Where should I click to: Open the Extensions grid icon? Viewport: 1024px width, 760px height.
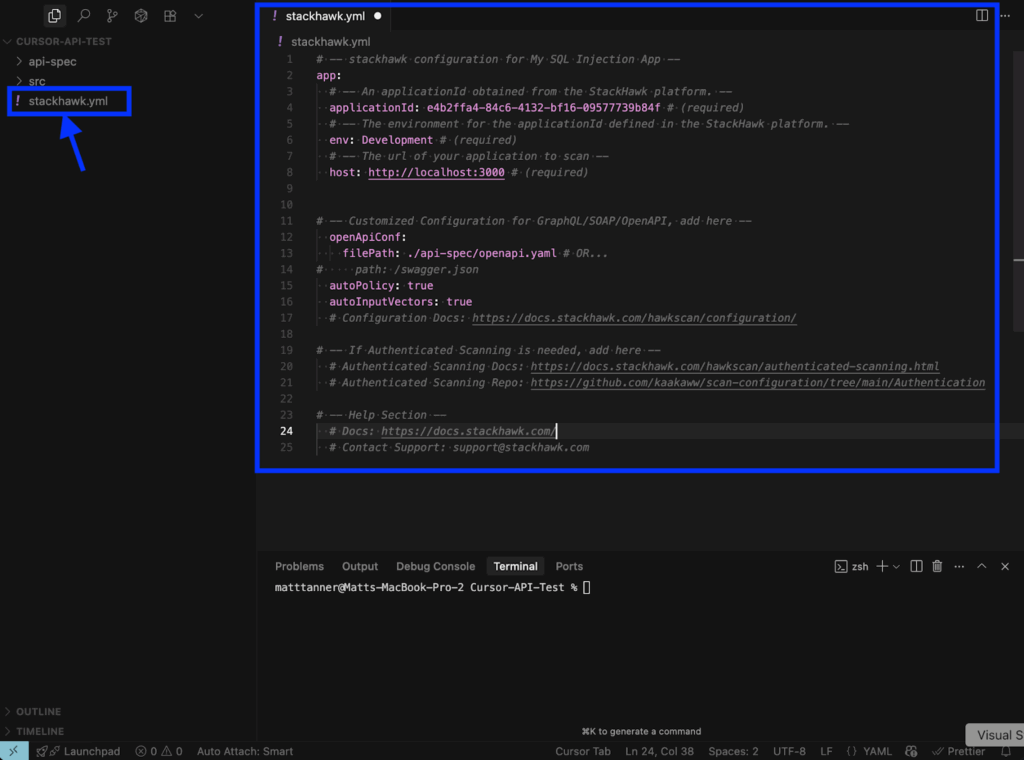pyautogui.click(x=170, y=16)
